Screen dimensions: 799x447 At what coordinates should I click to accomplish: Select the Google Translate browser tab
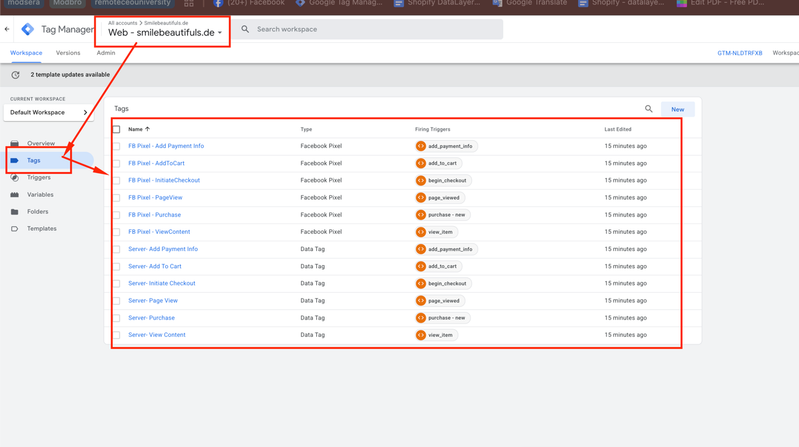pos(530,3)
